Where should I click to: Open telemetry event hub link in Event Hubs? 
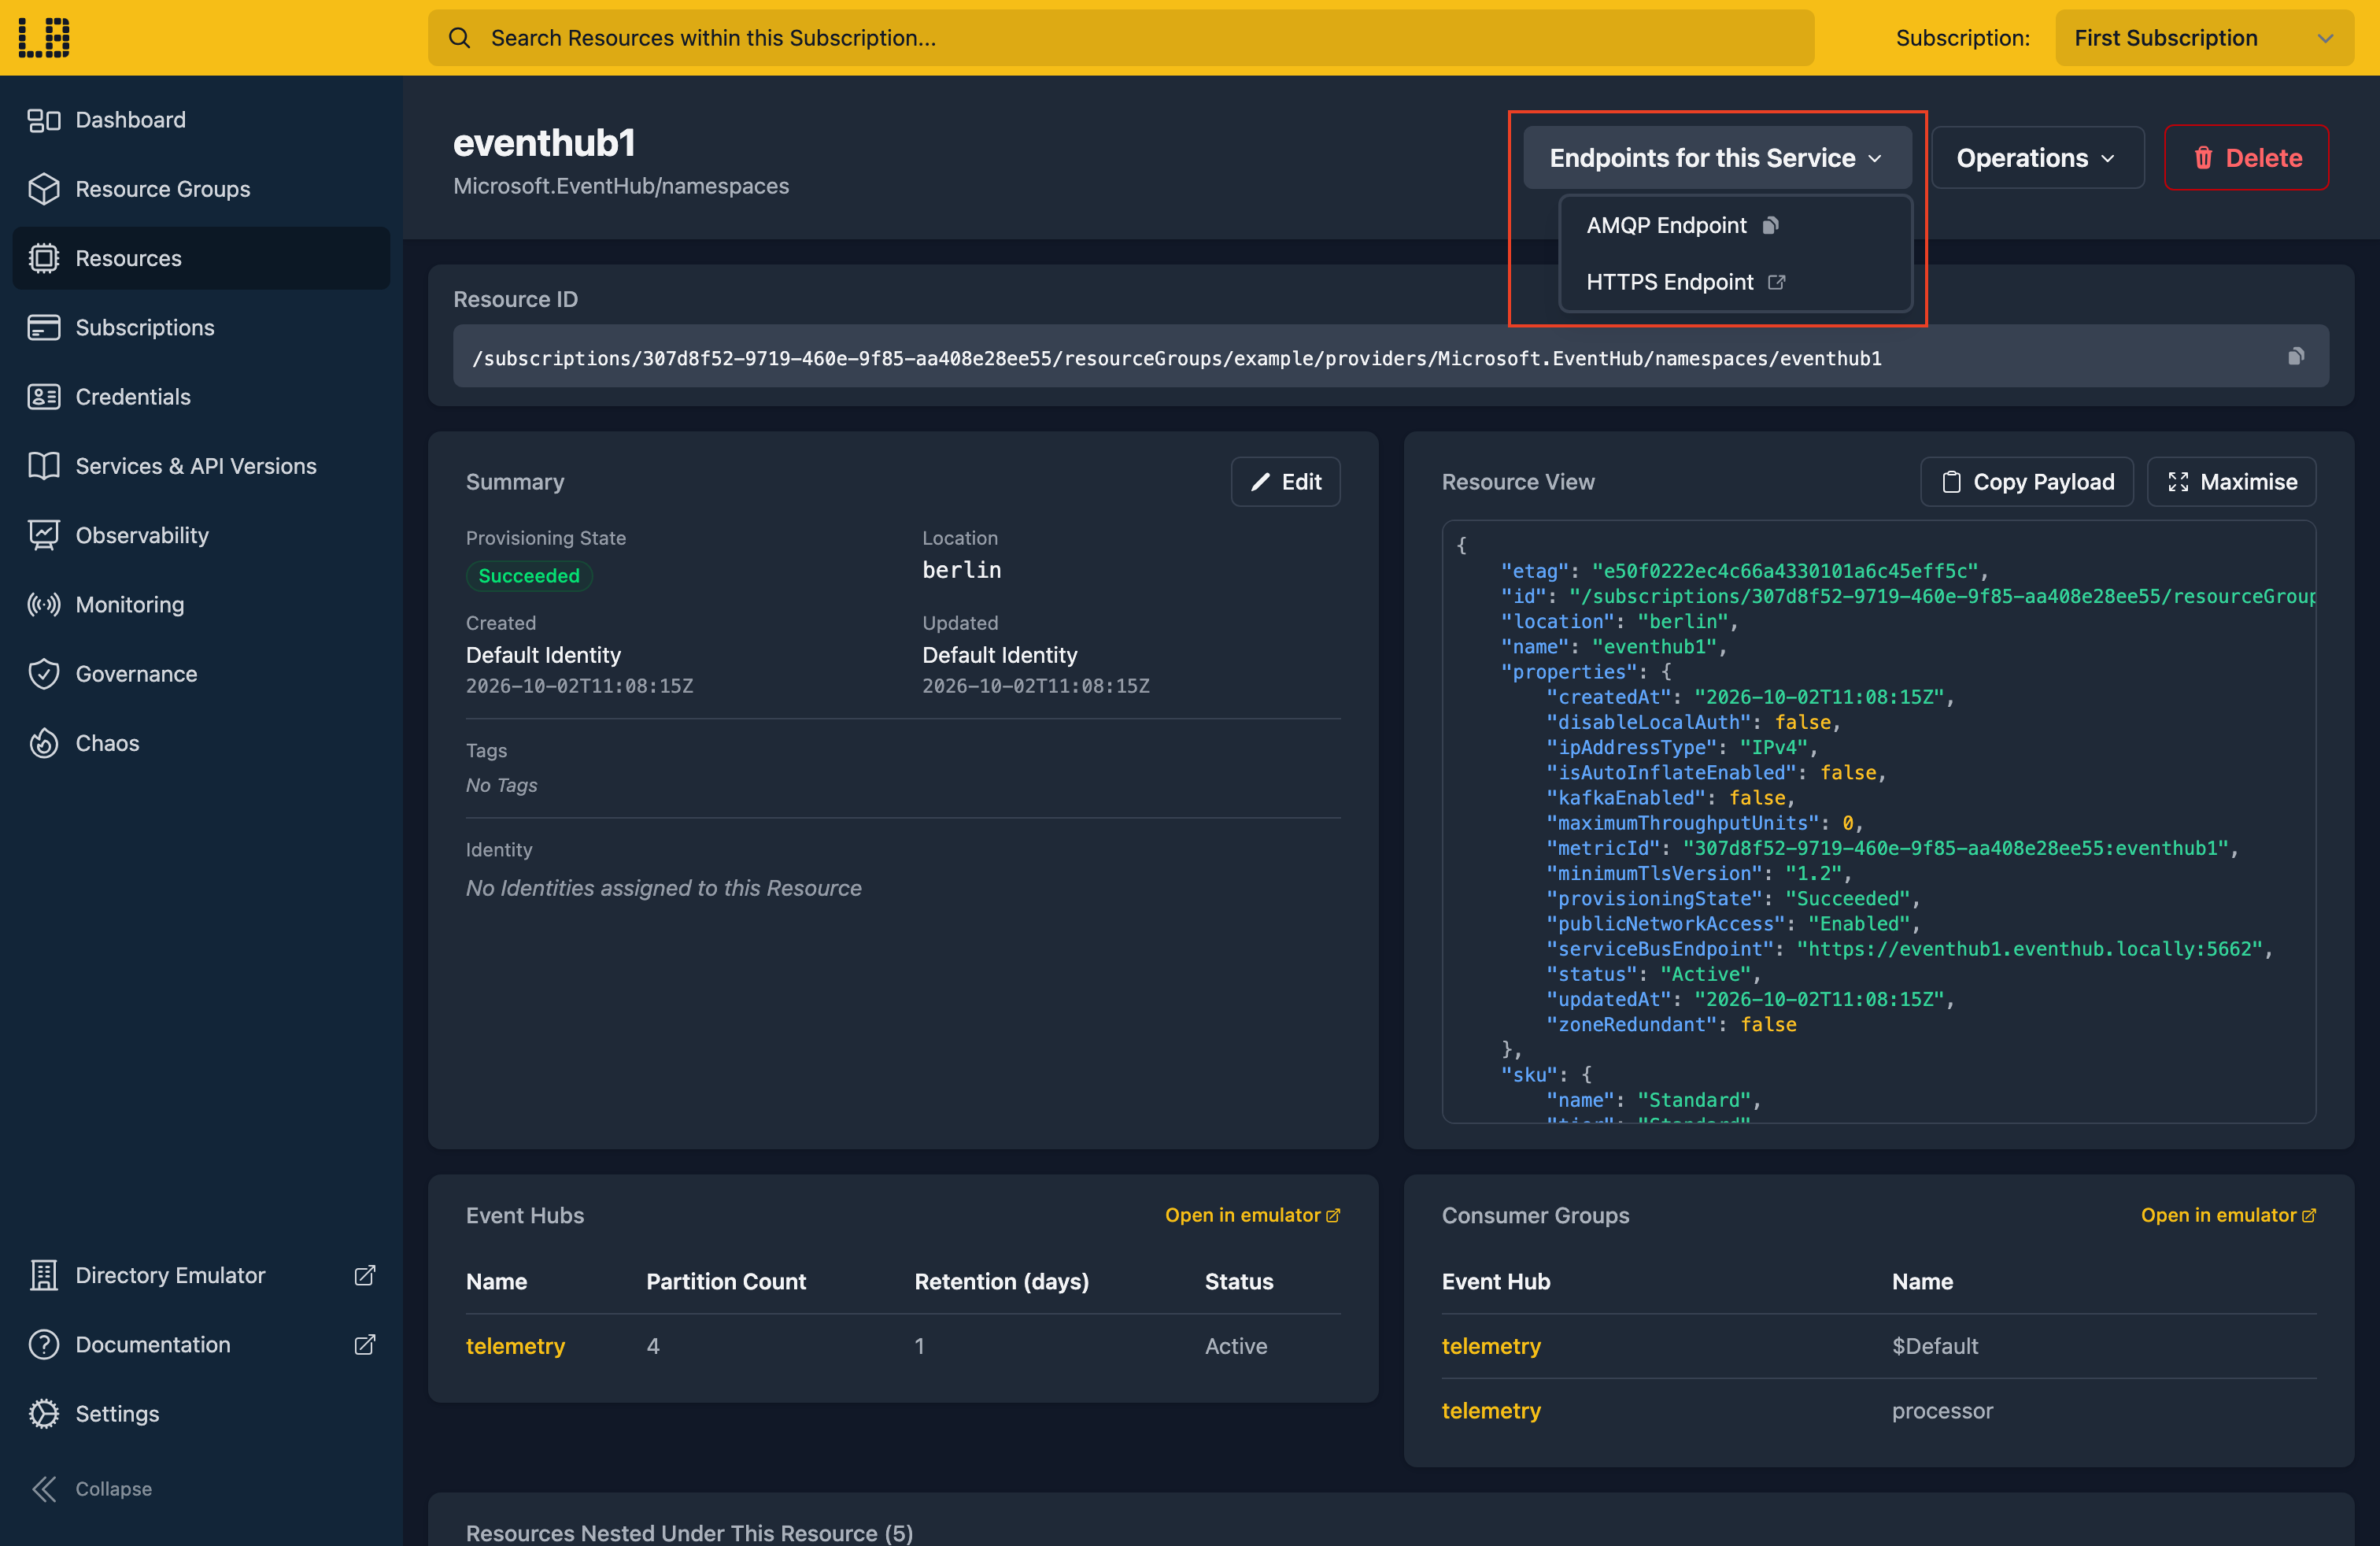tap(515, 1346)
